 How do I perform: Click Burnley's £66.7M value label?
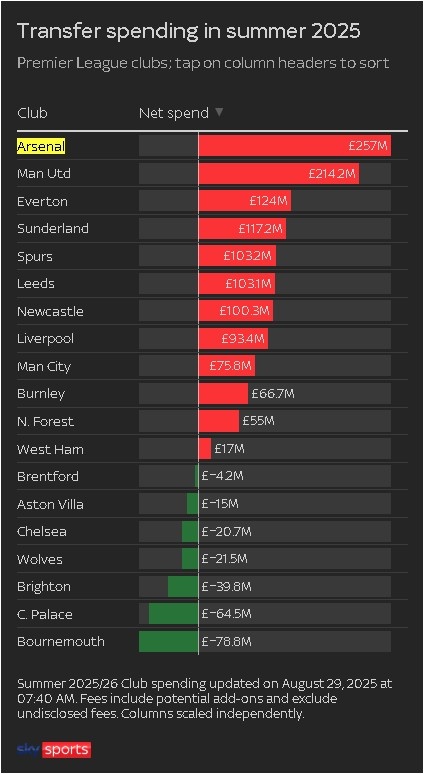pos(273,394)
